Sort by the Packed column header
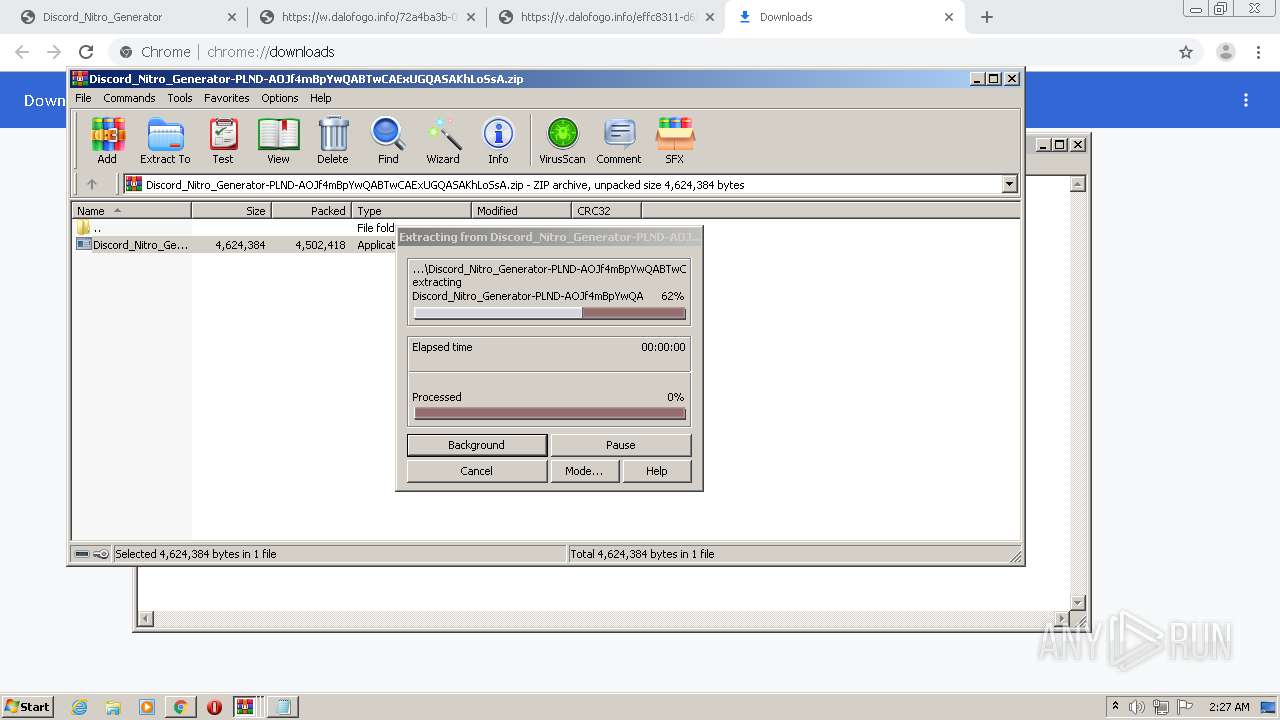Viewport: 1280px width, 720px height. point(311,211)
